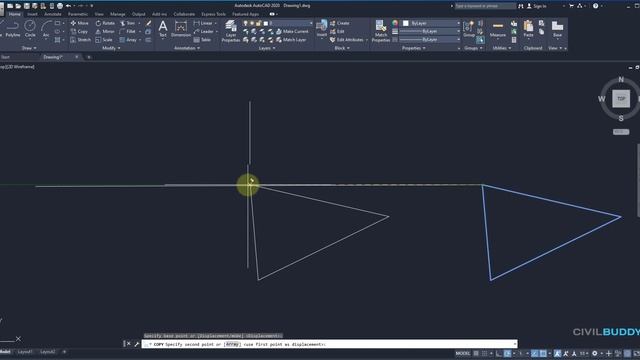Open the linetype ByLayer dropdown
The width and height of the screenshot is (640, 360).
click(430, 40)
